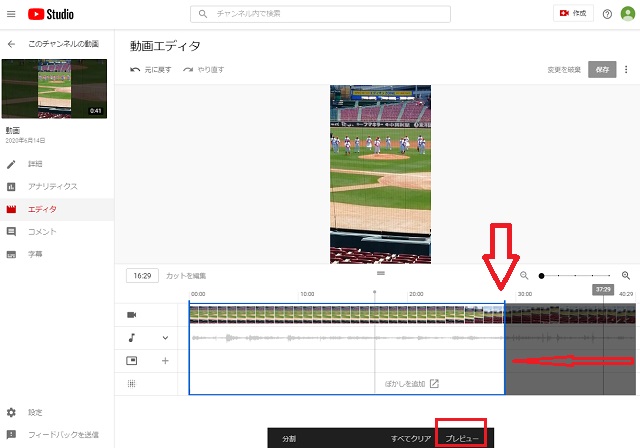
Task: Open the help question mark icon
Action: point(607,14)
